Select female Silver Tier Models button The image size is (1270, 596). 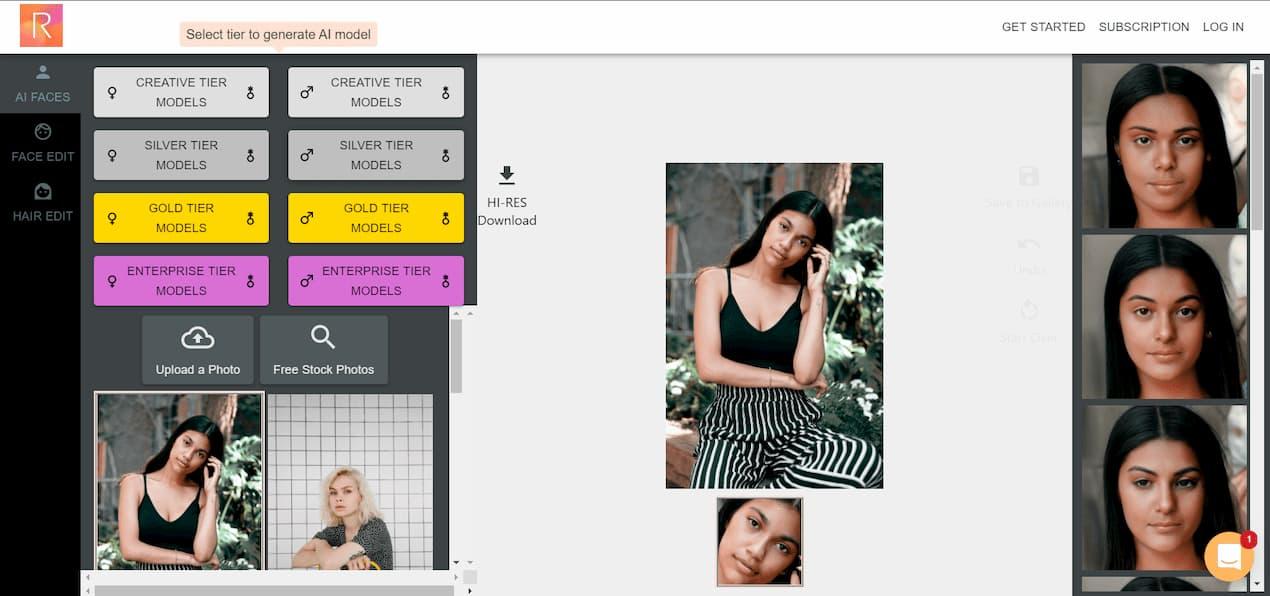click(181, 155)
